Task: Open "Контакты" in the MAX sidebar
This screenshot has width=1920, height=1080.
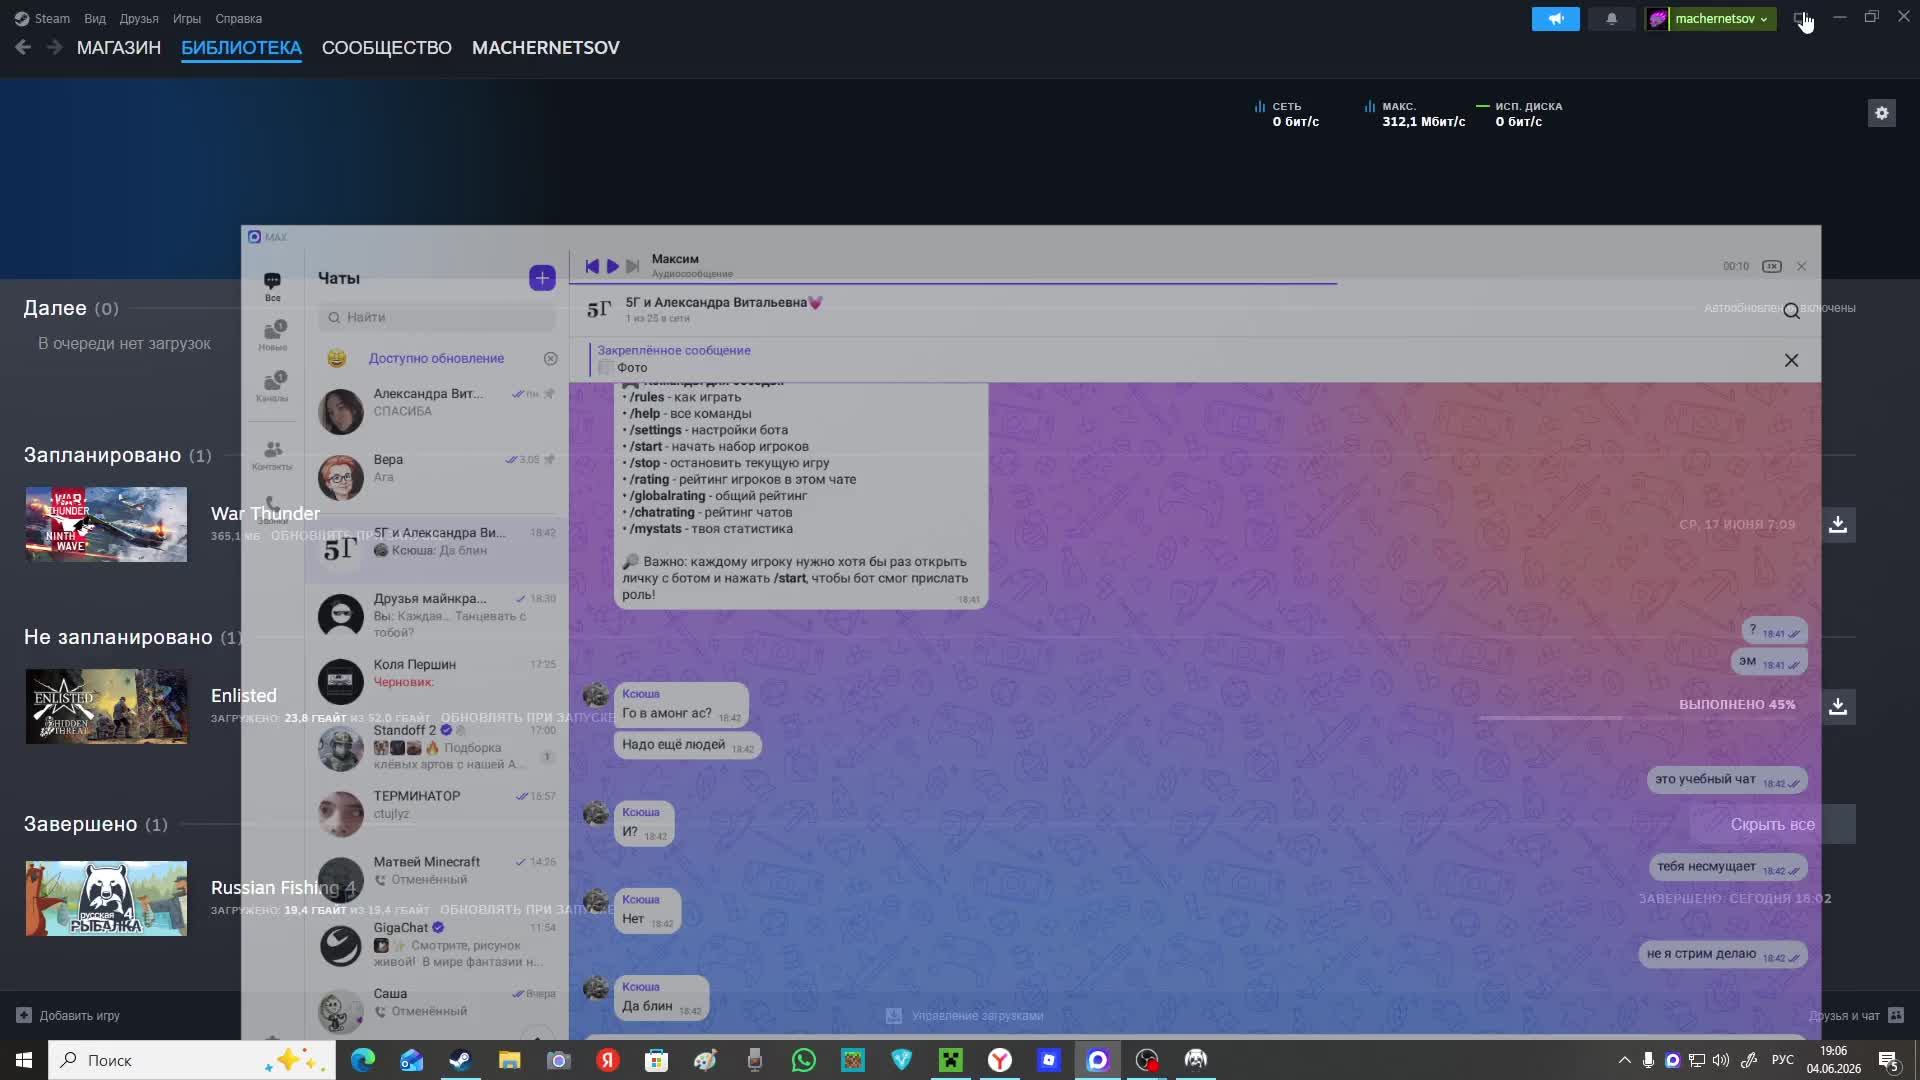Action: tap(272, 455)
